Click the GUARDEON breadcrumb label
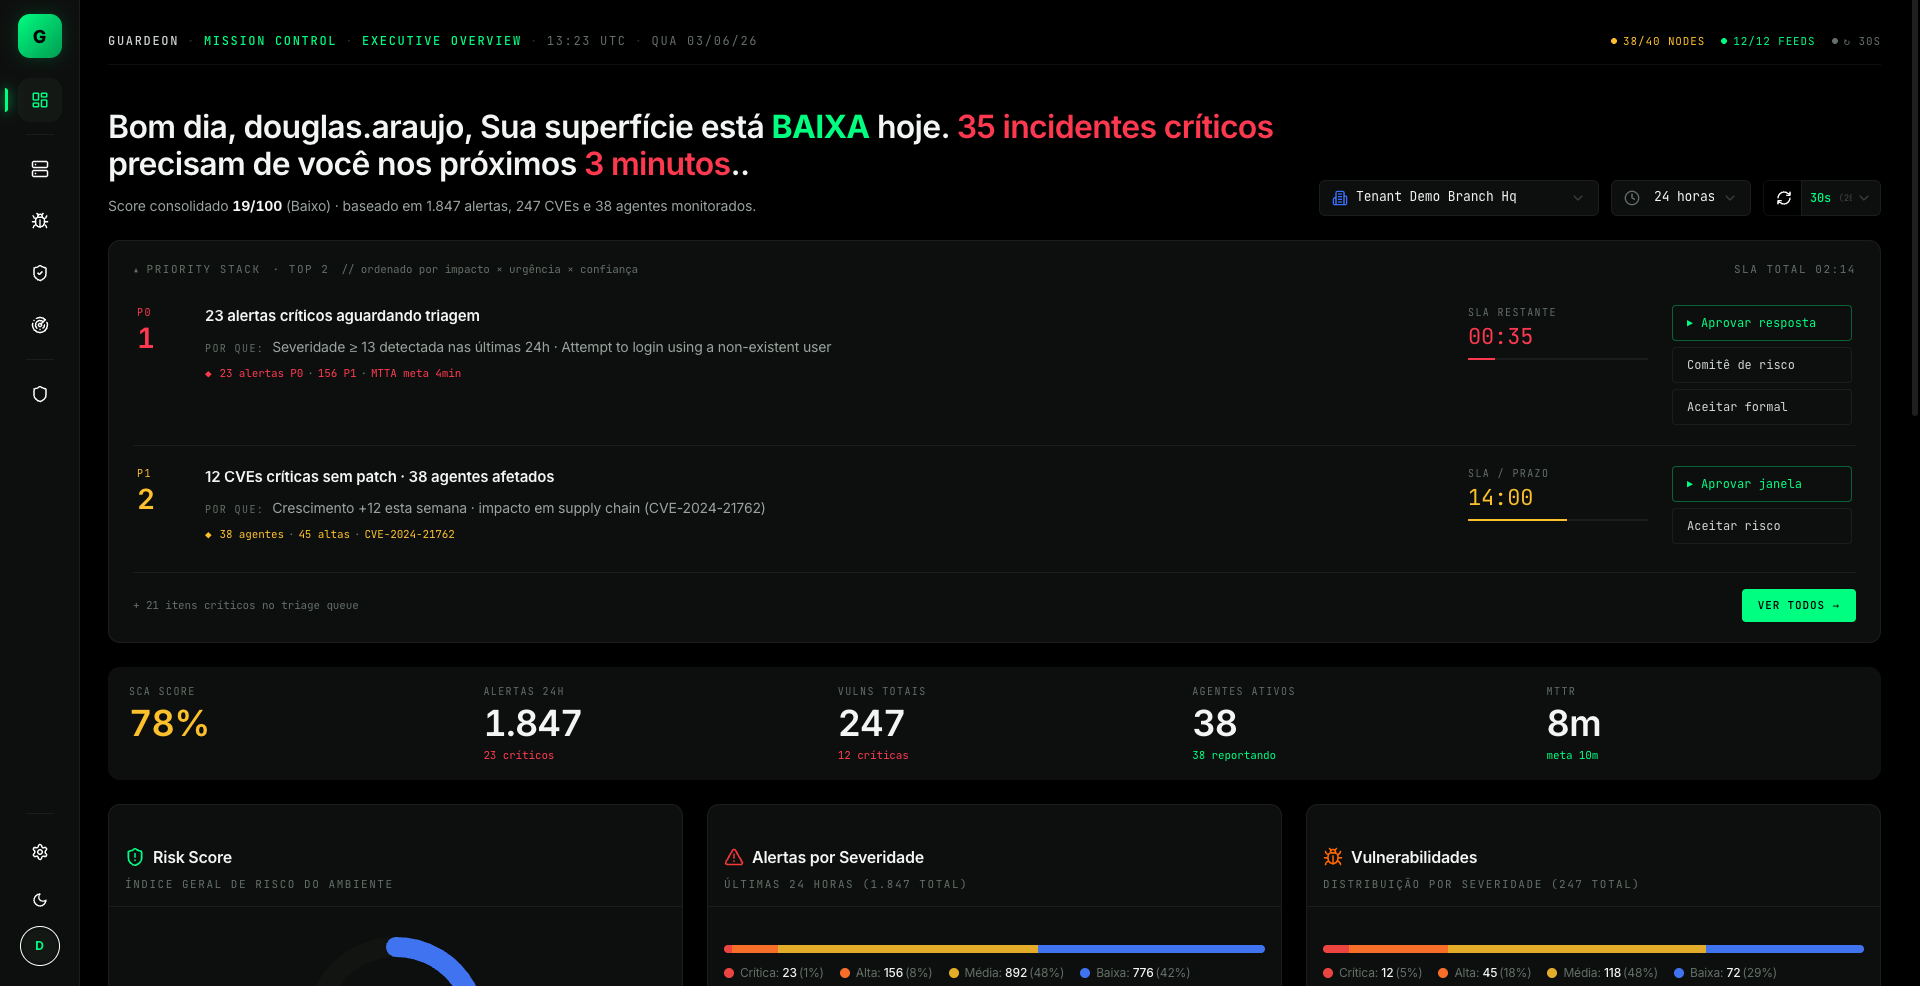This screenshot has width=1920, height=986. 143,41
